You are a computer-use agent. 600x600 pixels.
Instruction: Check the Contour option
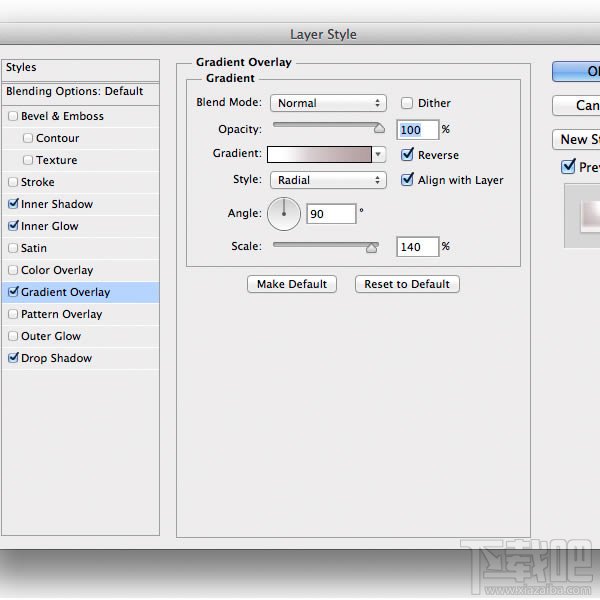[x=28, y=138]
